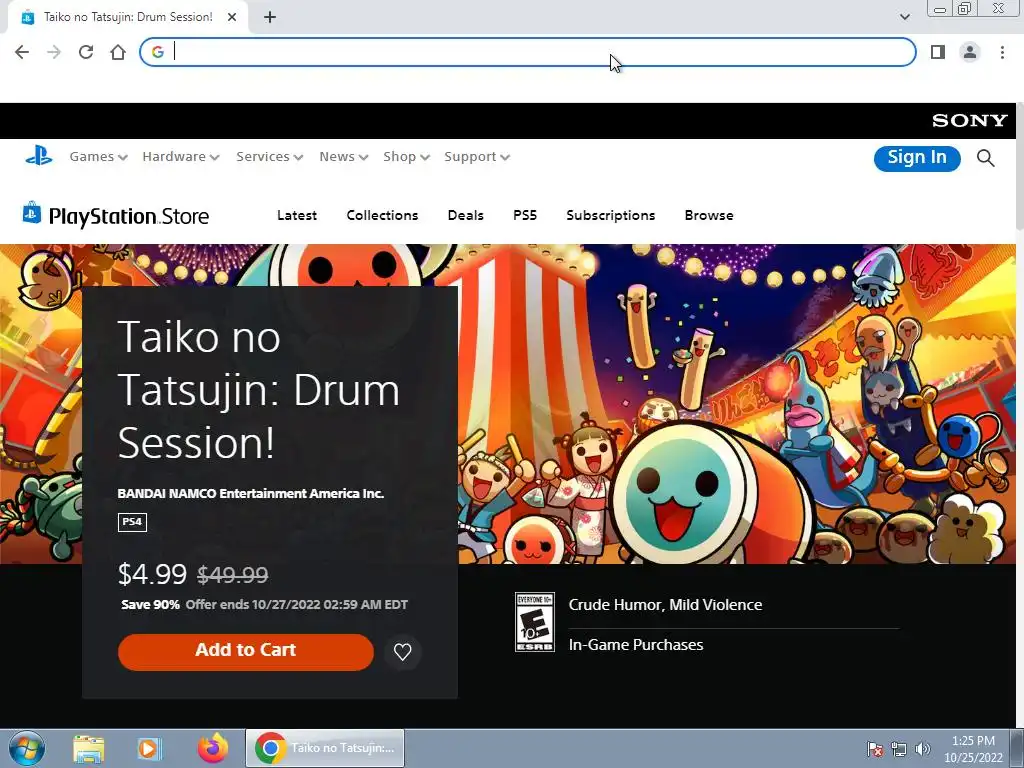Click the PlayStation logo icon

(x=39, y=156)
